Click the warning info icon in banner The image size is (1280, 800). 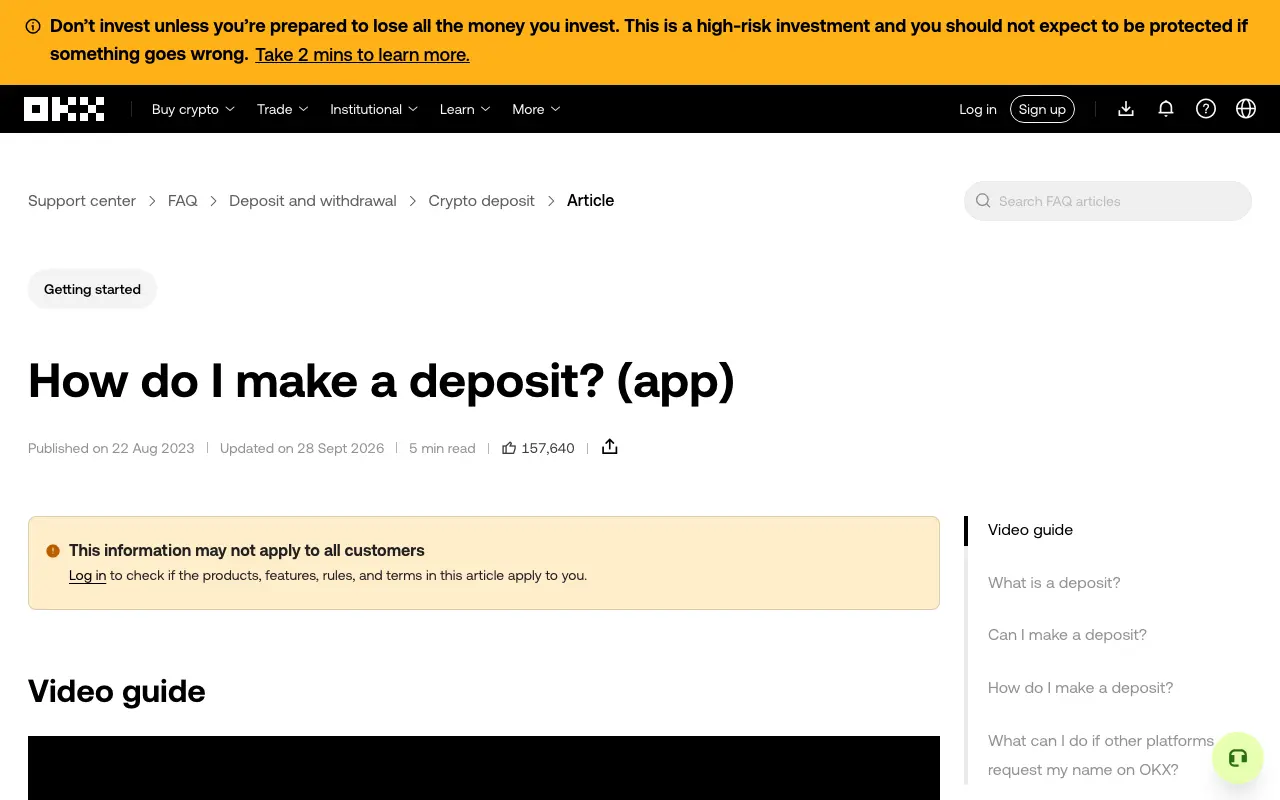[33, 27]
